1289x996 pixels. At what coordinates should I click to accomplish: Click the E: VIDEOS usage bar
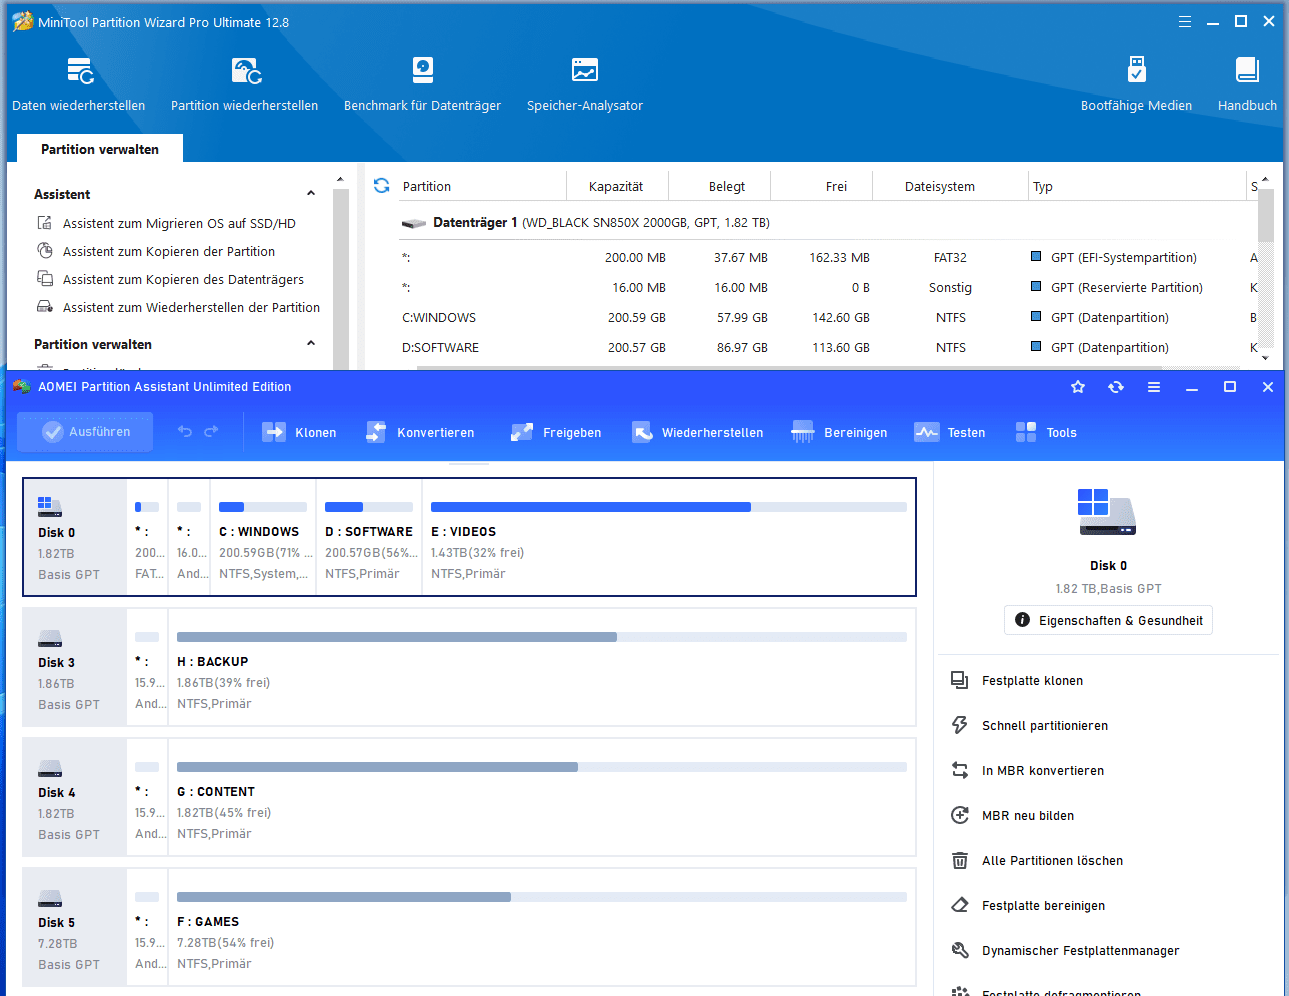click(668, 507)
